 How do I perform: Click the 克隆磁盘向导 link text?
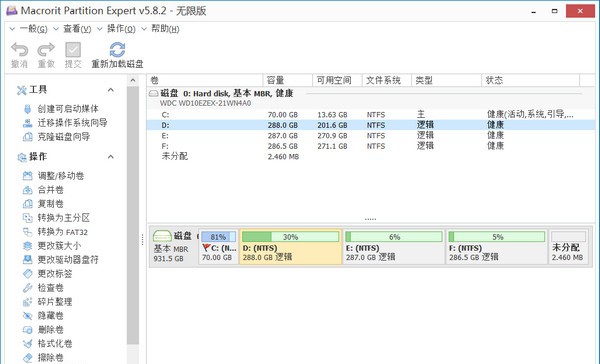point(64,137)
